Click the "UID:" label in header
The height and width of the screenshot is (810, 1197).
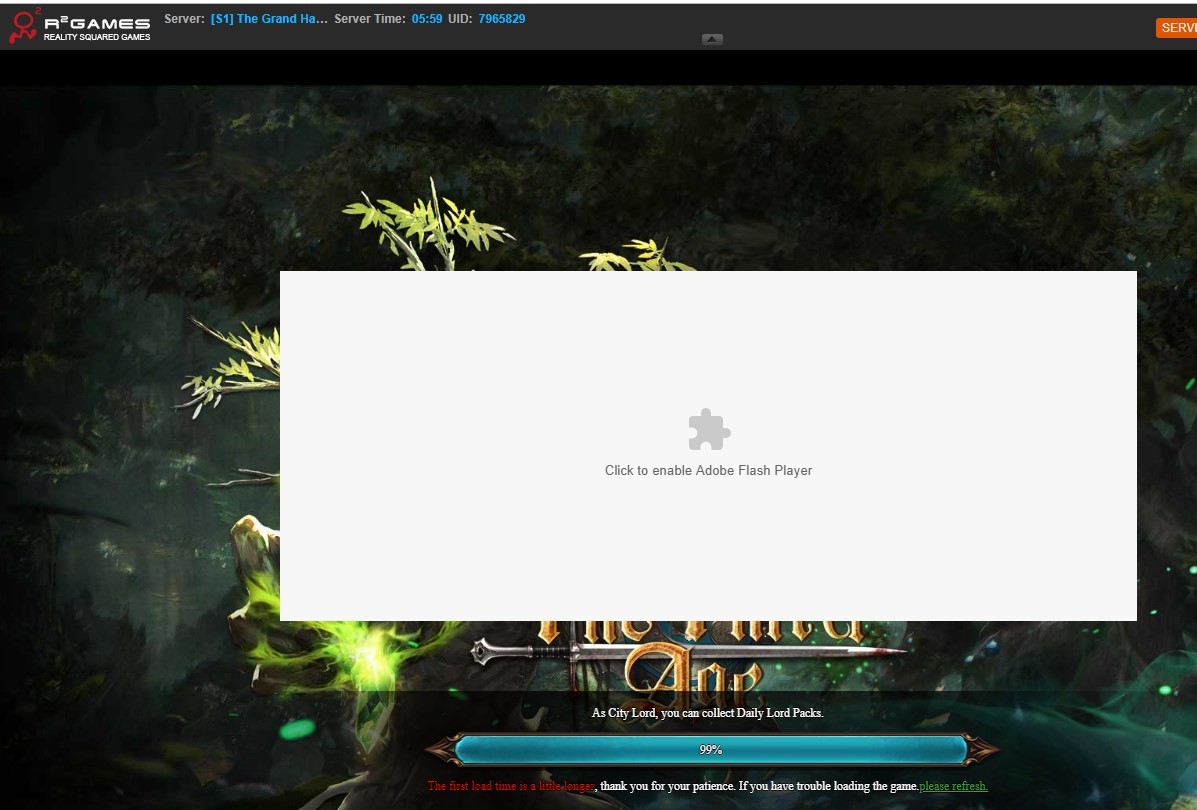[460, 19]
